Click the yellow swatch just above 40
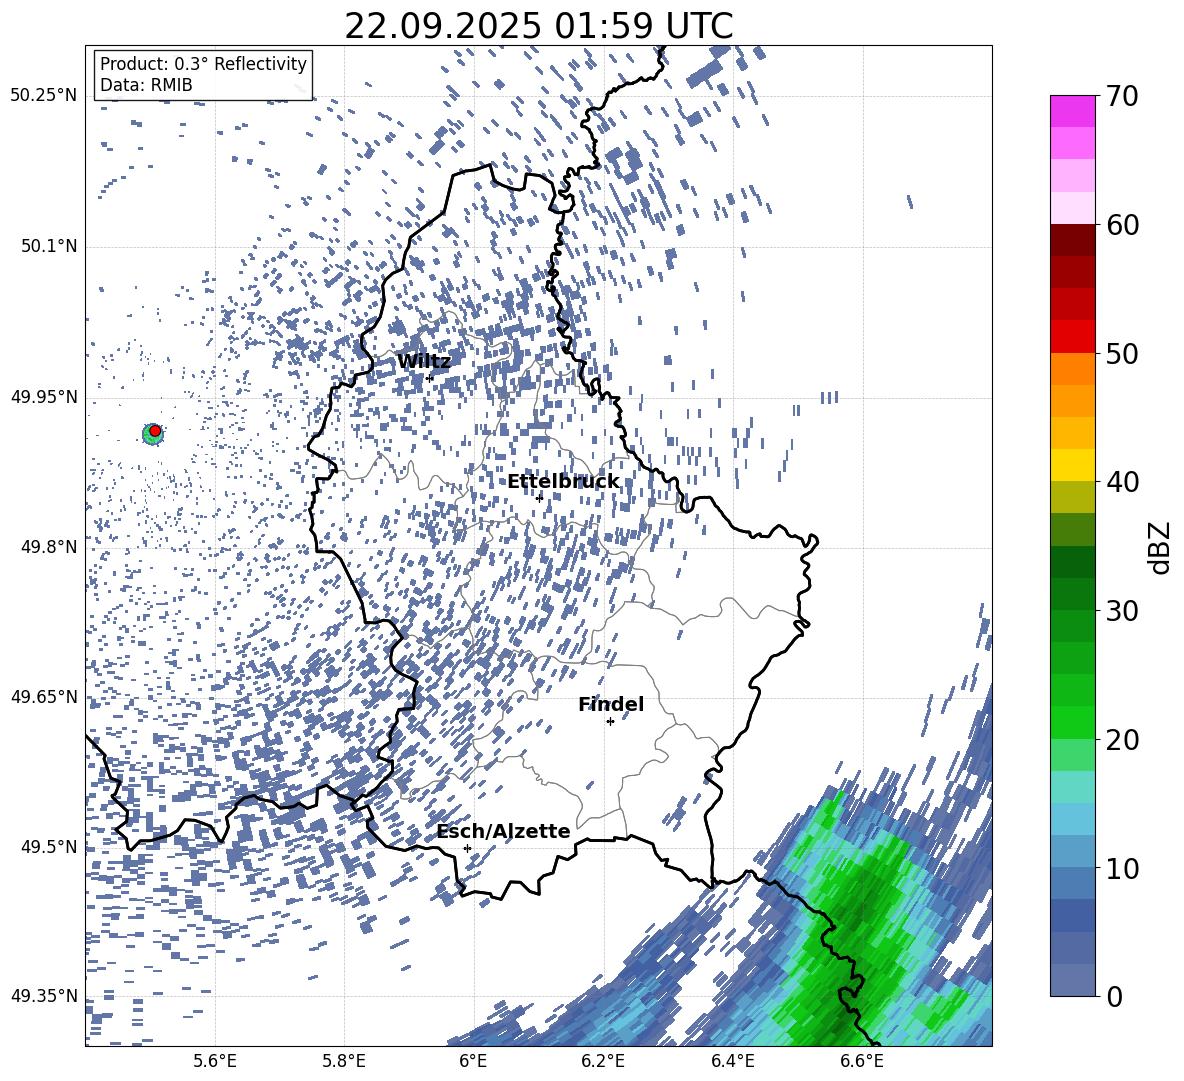 (x=1072, y=465)
